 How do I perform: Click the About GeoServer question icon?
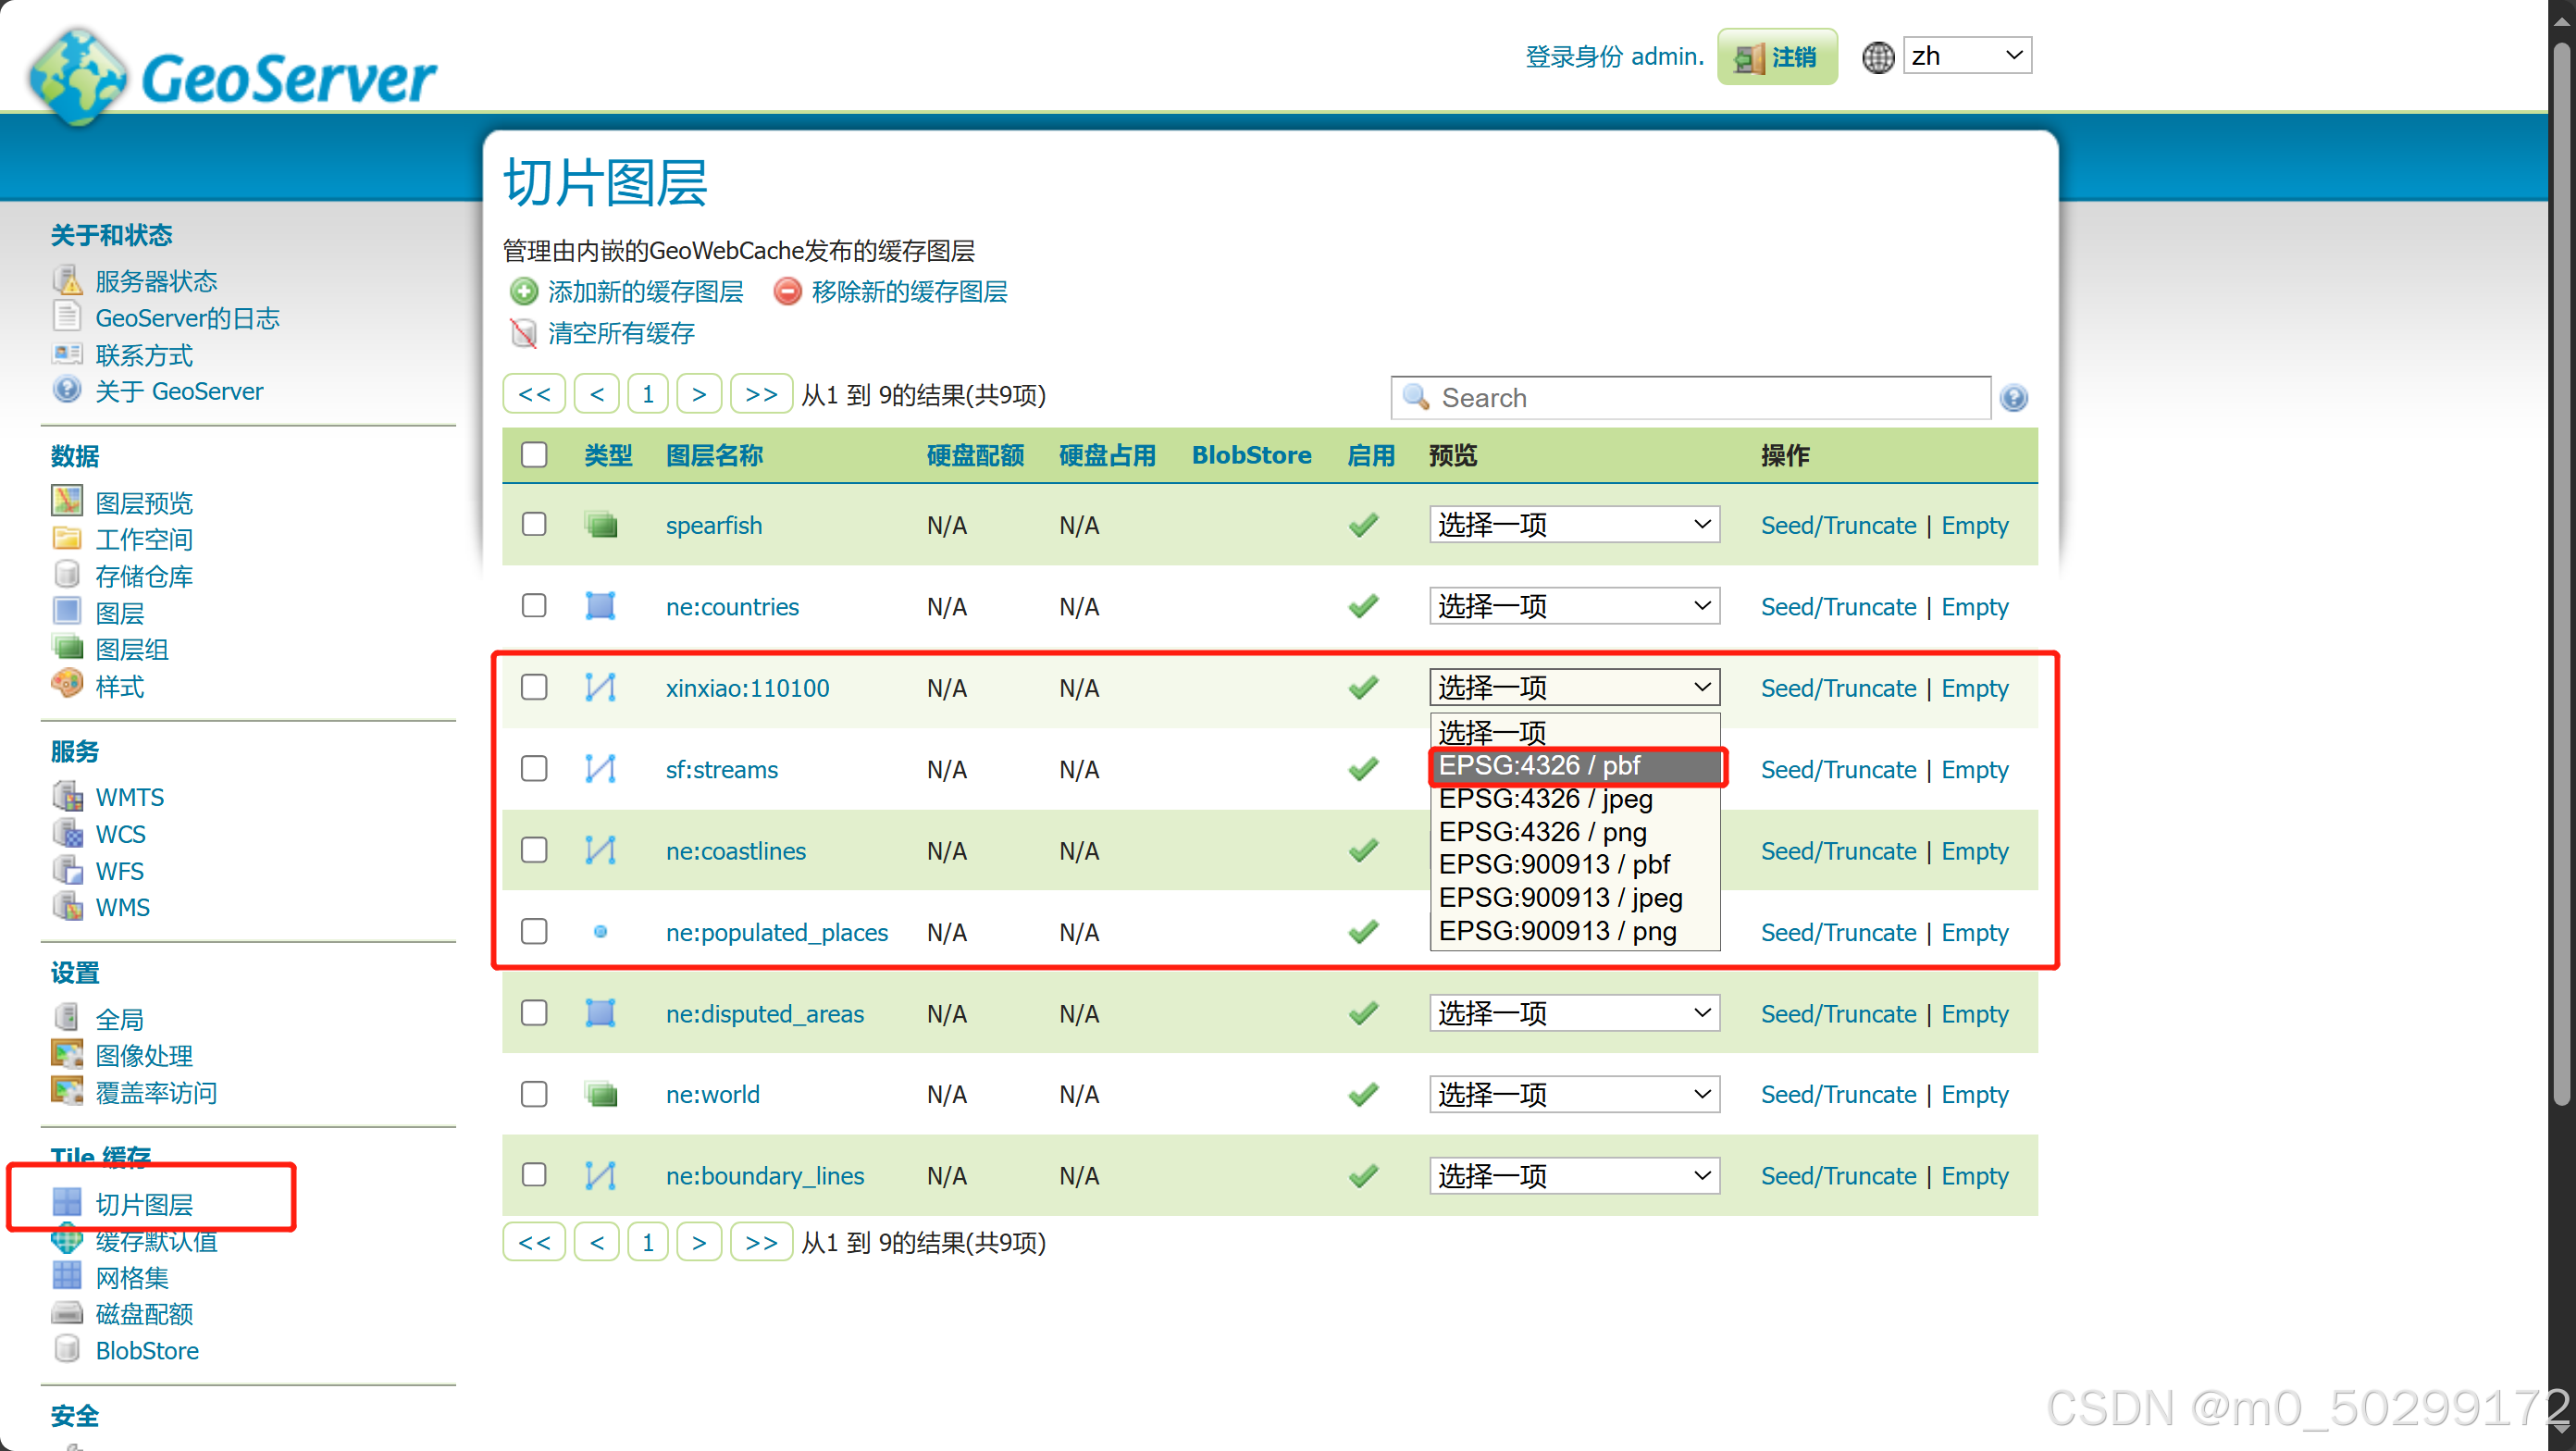tap(67, 390)
